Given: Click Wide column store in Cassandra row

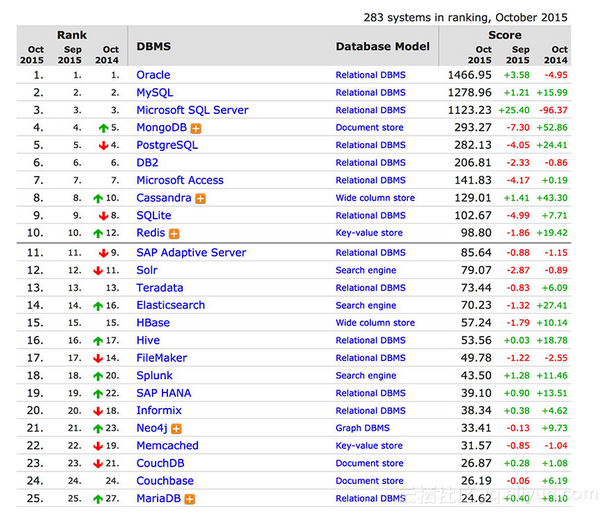Looking at the screenshot, I should pyautogui.click(x=375, y=198).
